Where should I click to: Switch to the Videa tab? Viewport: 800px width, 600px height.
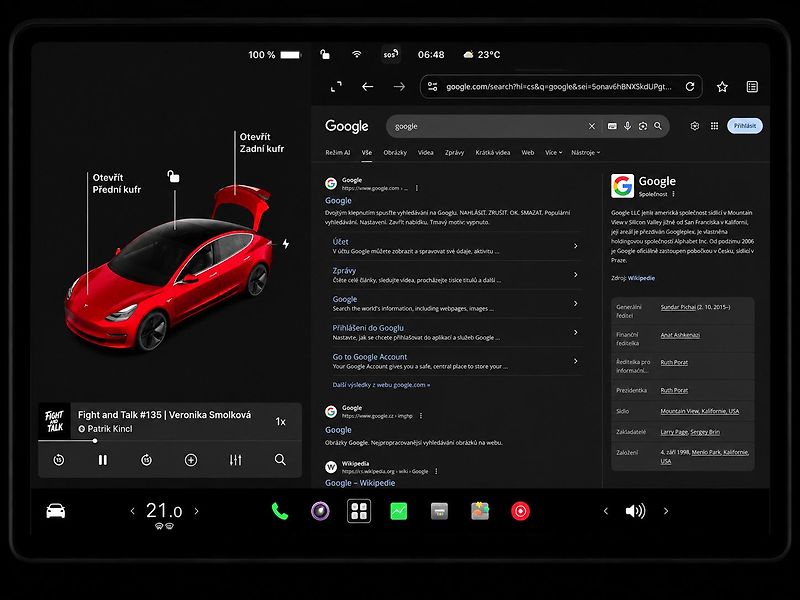tap(426, 153)
